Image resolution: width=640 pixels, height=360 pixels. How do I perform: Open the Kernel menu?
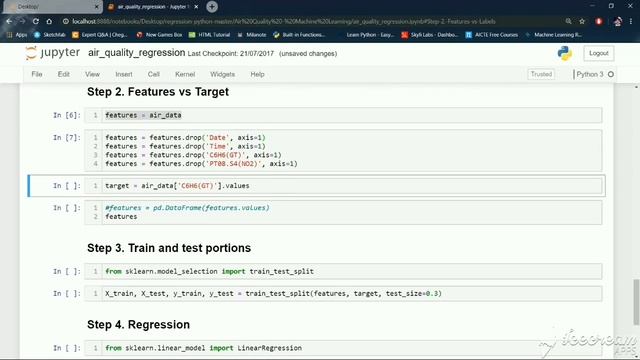tap(185, 74)
